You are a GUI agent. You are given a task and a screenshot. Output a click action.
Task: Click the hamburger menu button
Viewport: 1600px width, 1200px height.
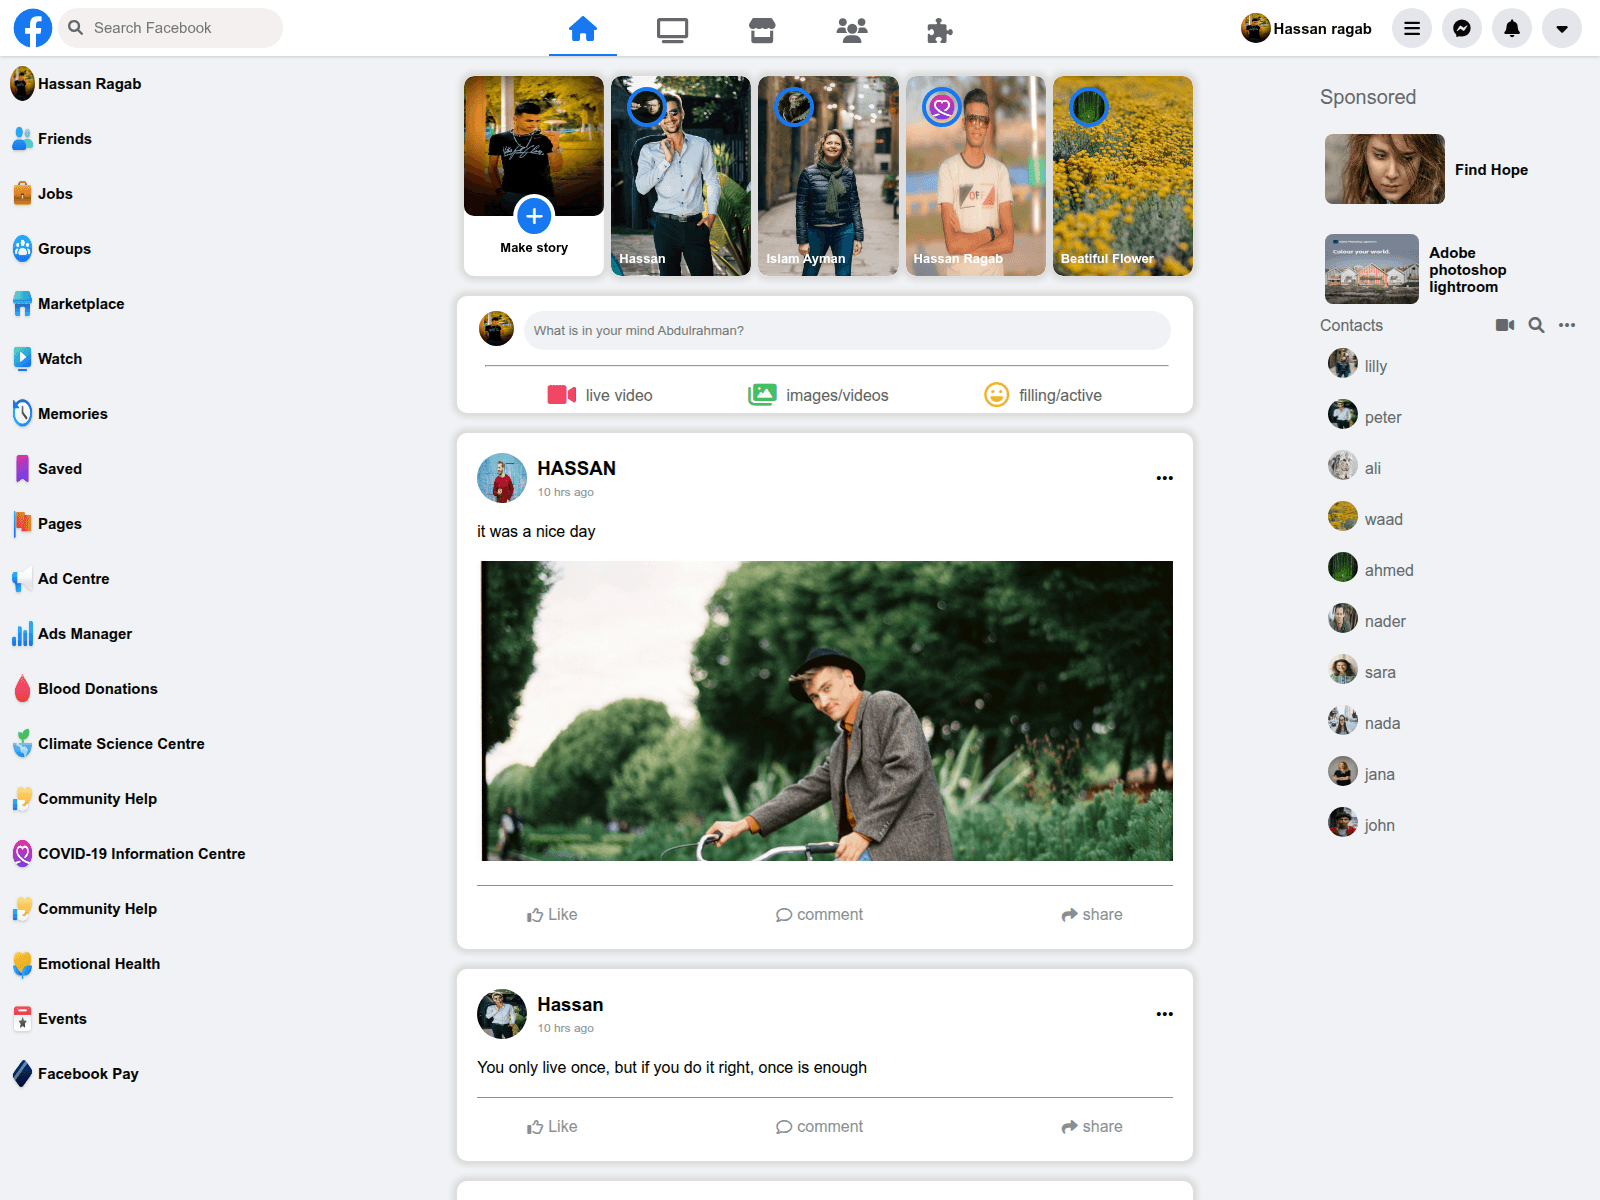click(x=1412, y=28)
